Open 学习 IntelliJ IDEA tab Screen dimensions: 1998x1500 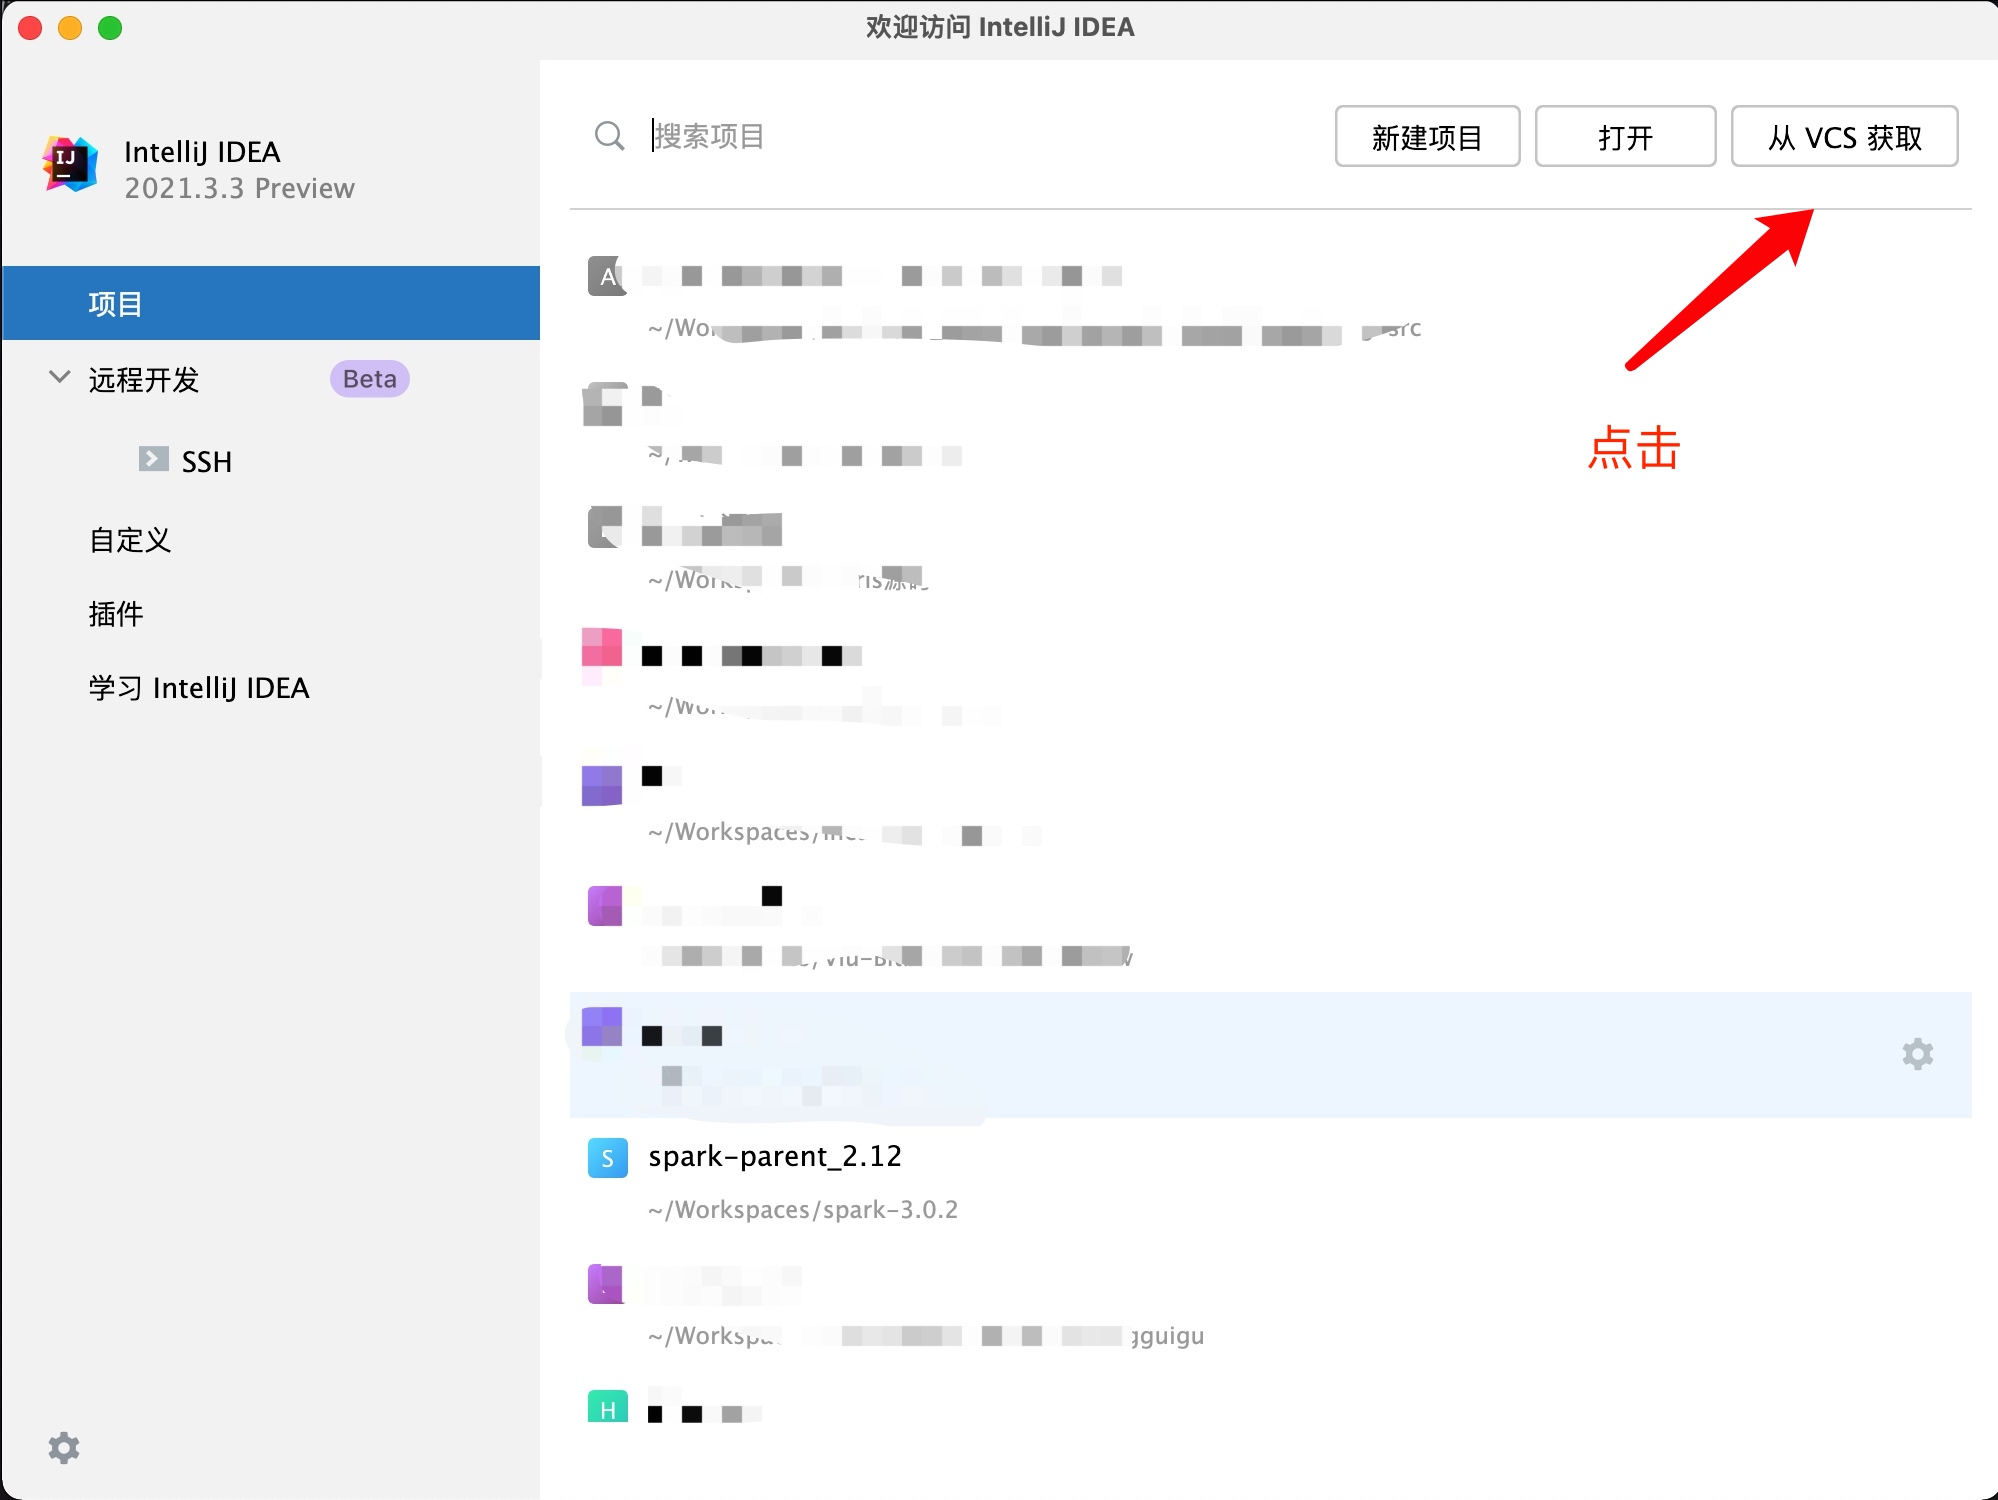[199, 688]
